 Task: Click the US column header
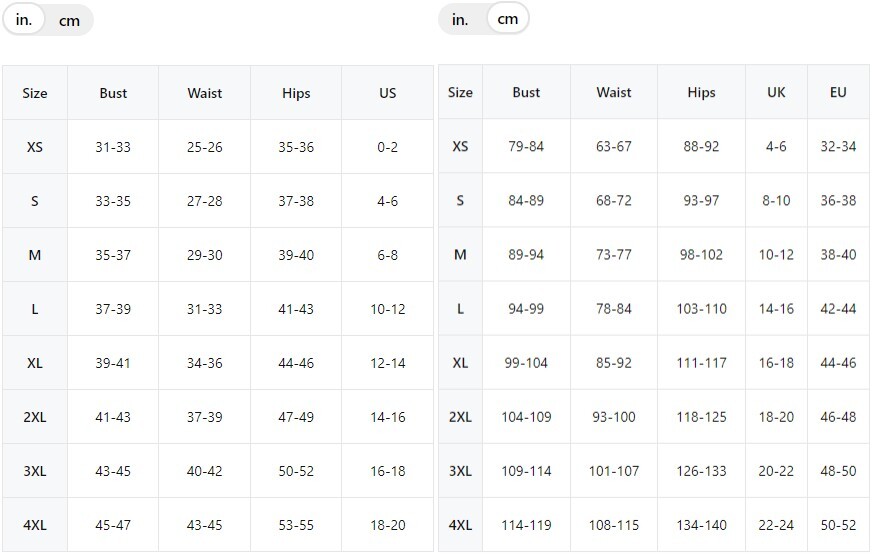[x=388, y=93]
